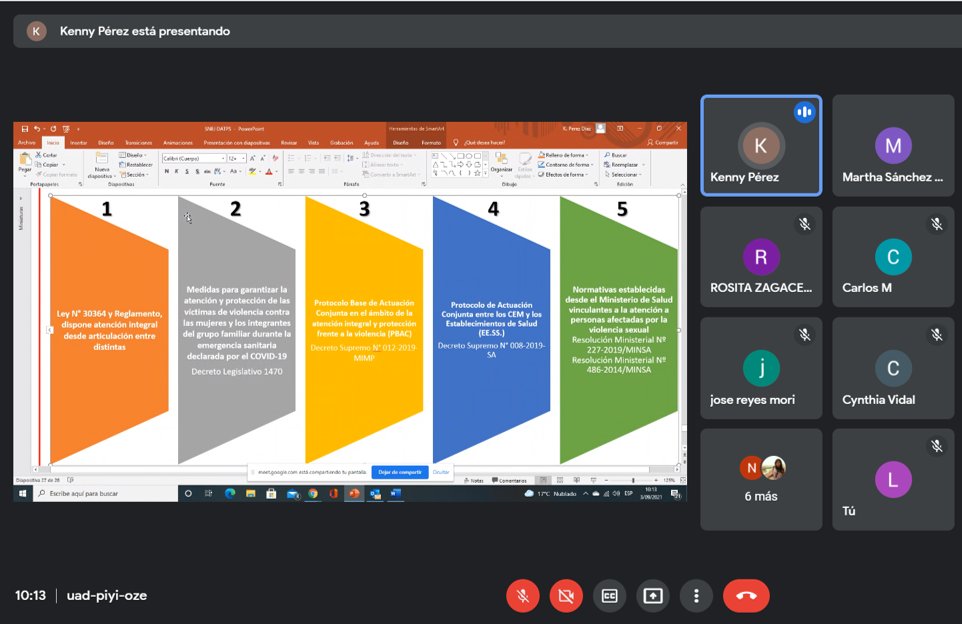Screen dimensions: 962x624
Task: Turn on the camera in Meet
Action: [566, 596]
